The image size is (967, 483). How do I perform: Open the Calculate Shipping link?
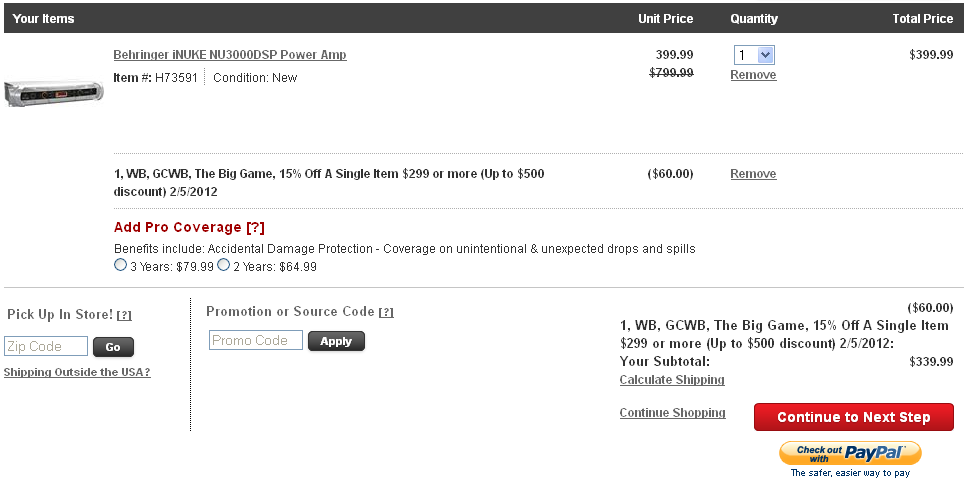point(672,380)
